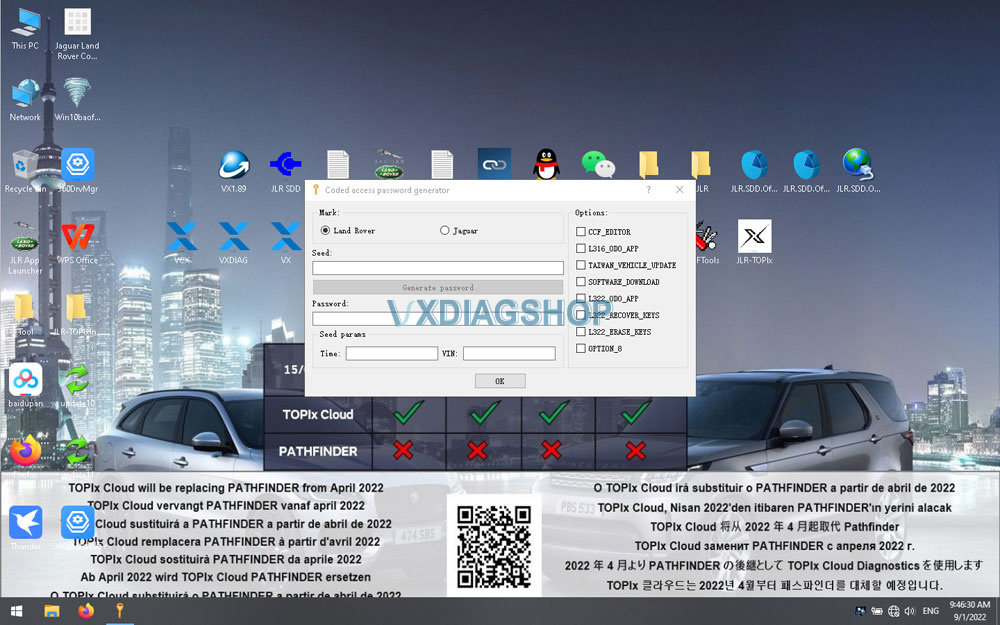
Task: Switch the ENG input language indicator
Action: (930, 611)
